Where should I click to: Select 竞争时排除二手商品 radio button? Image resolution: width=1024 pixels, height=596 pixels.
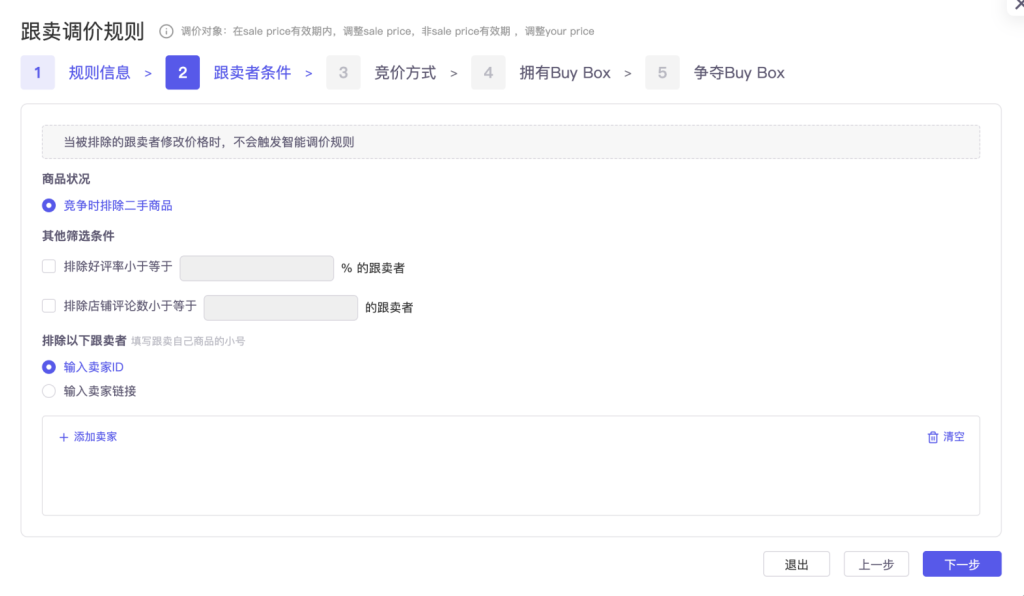49,206
